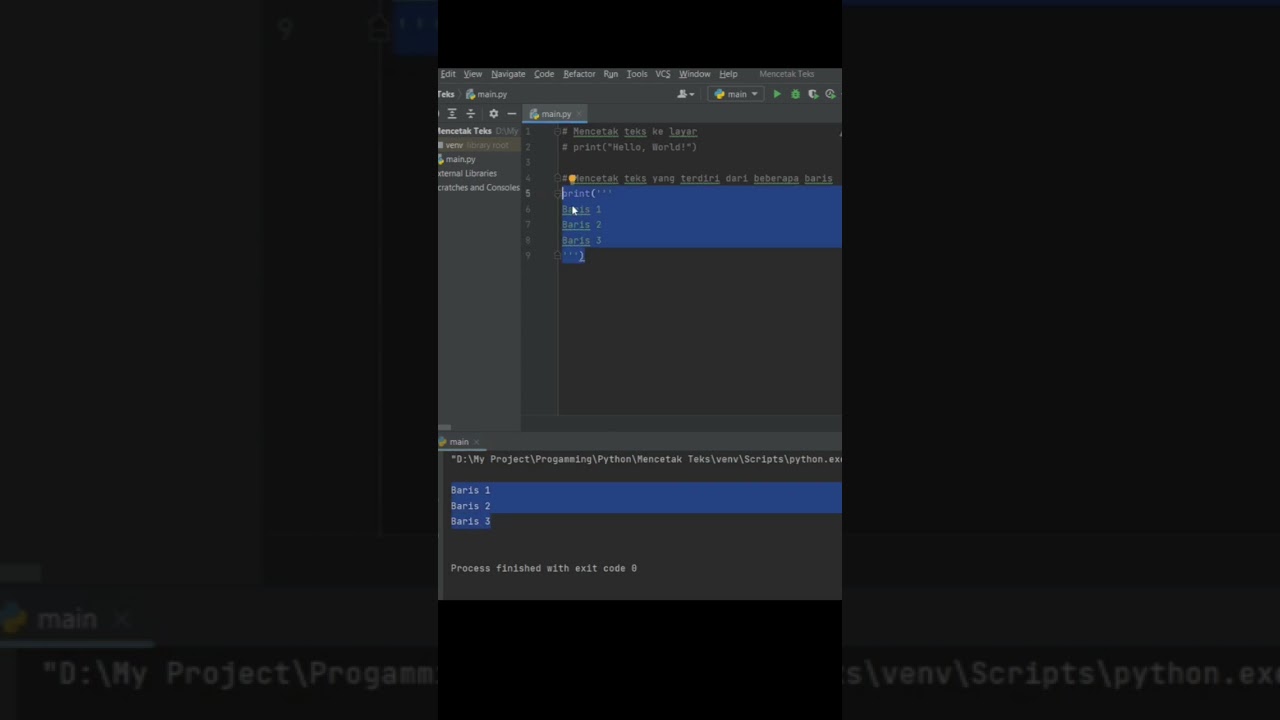
Task: Hide the Project panel with minus icon
Action: point(511,114)
